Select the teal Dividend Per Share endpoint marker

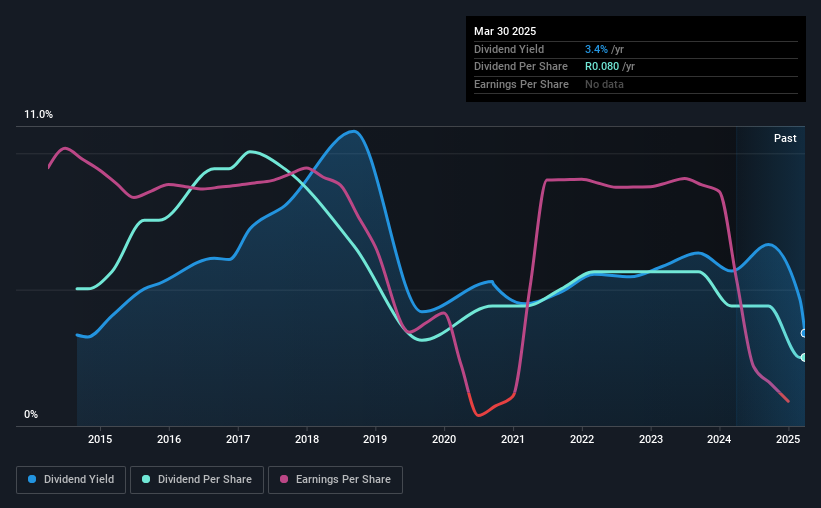point(804,358)
